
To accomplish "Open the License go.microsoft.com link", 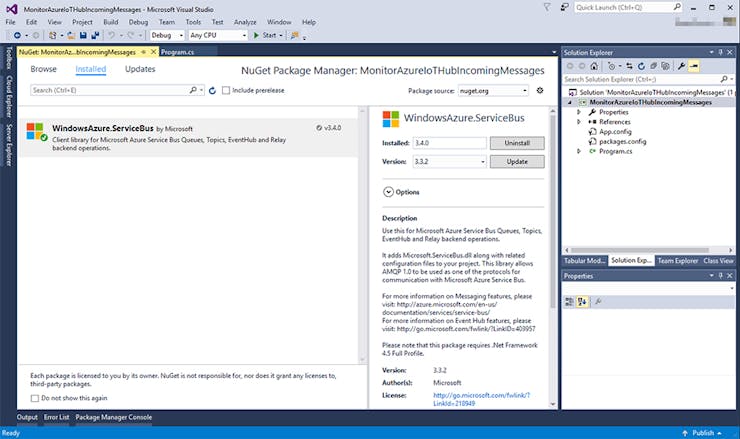I will tap(481, 399).
